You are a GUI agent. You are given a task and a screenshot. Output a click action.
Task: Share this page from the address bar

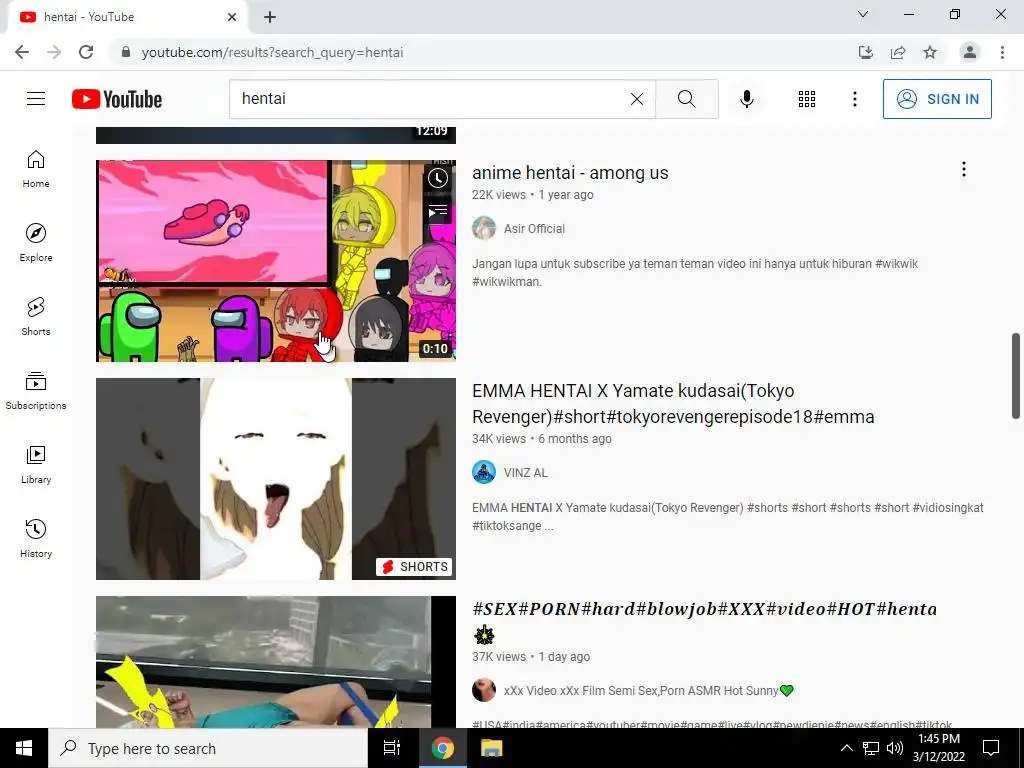(898, 52)
